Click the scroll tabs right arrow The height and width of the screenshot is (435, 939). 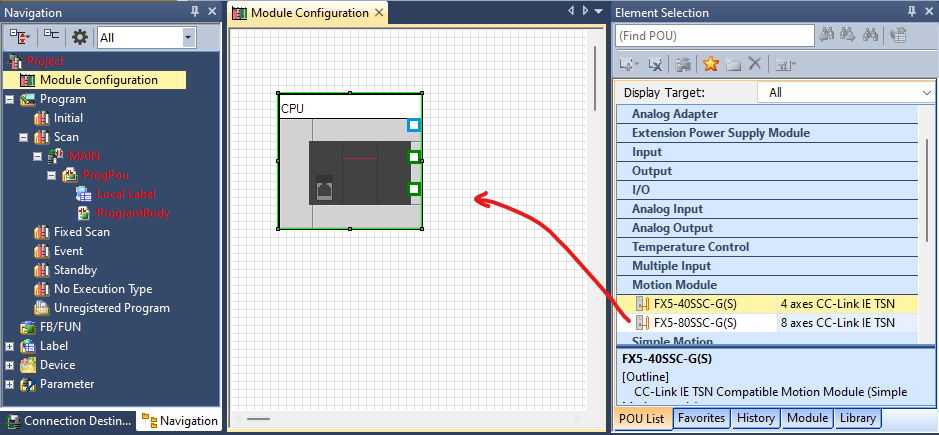pyautogui.click(x=584, y=11)
